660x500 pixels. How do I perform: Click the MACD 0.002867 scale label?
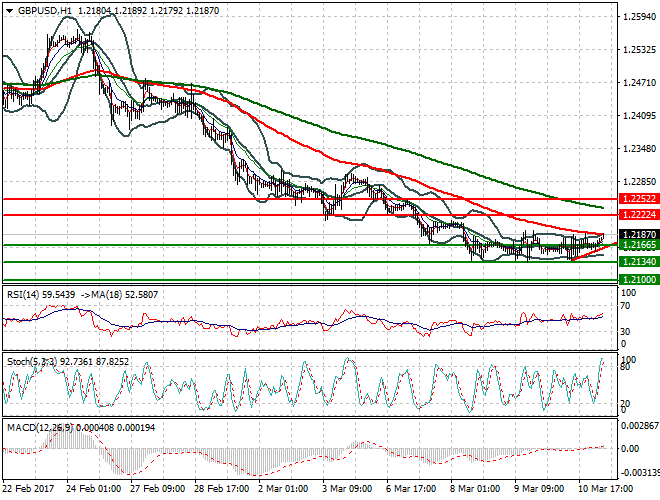pyautogui.click(x=638, y=426)
